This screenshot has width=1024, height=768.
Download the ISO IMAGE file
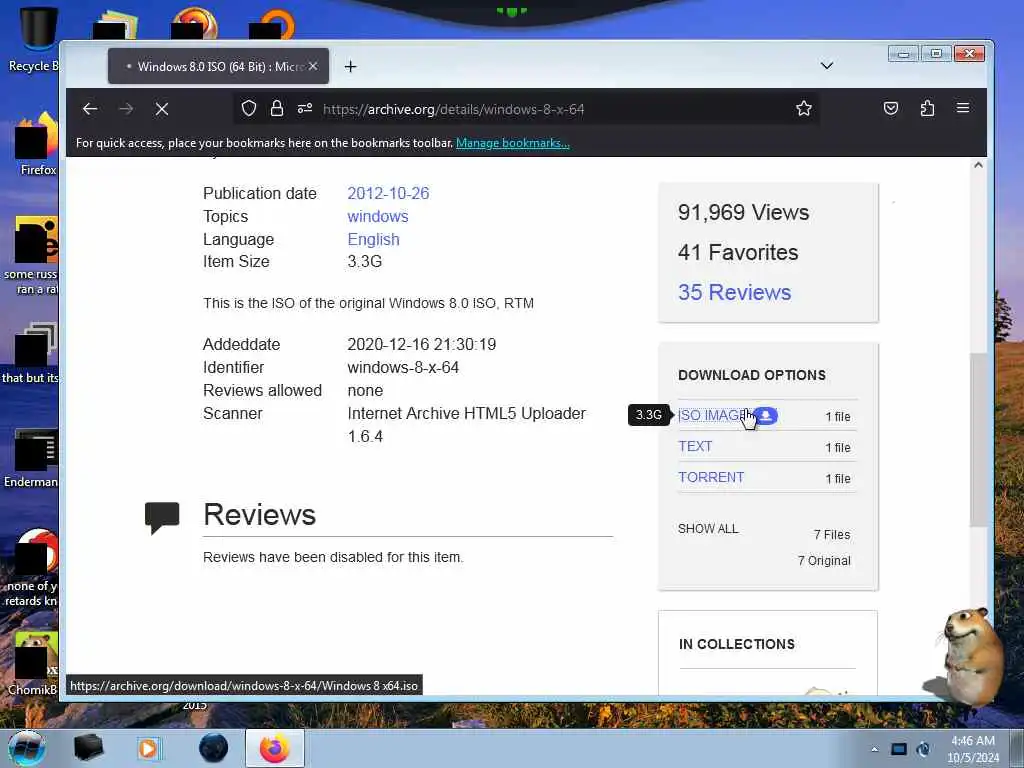(712, 415)
